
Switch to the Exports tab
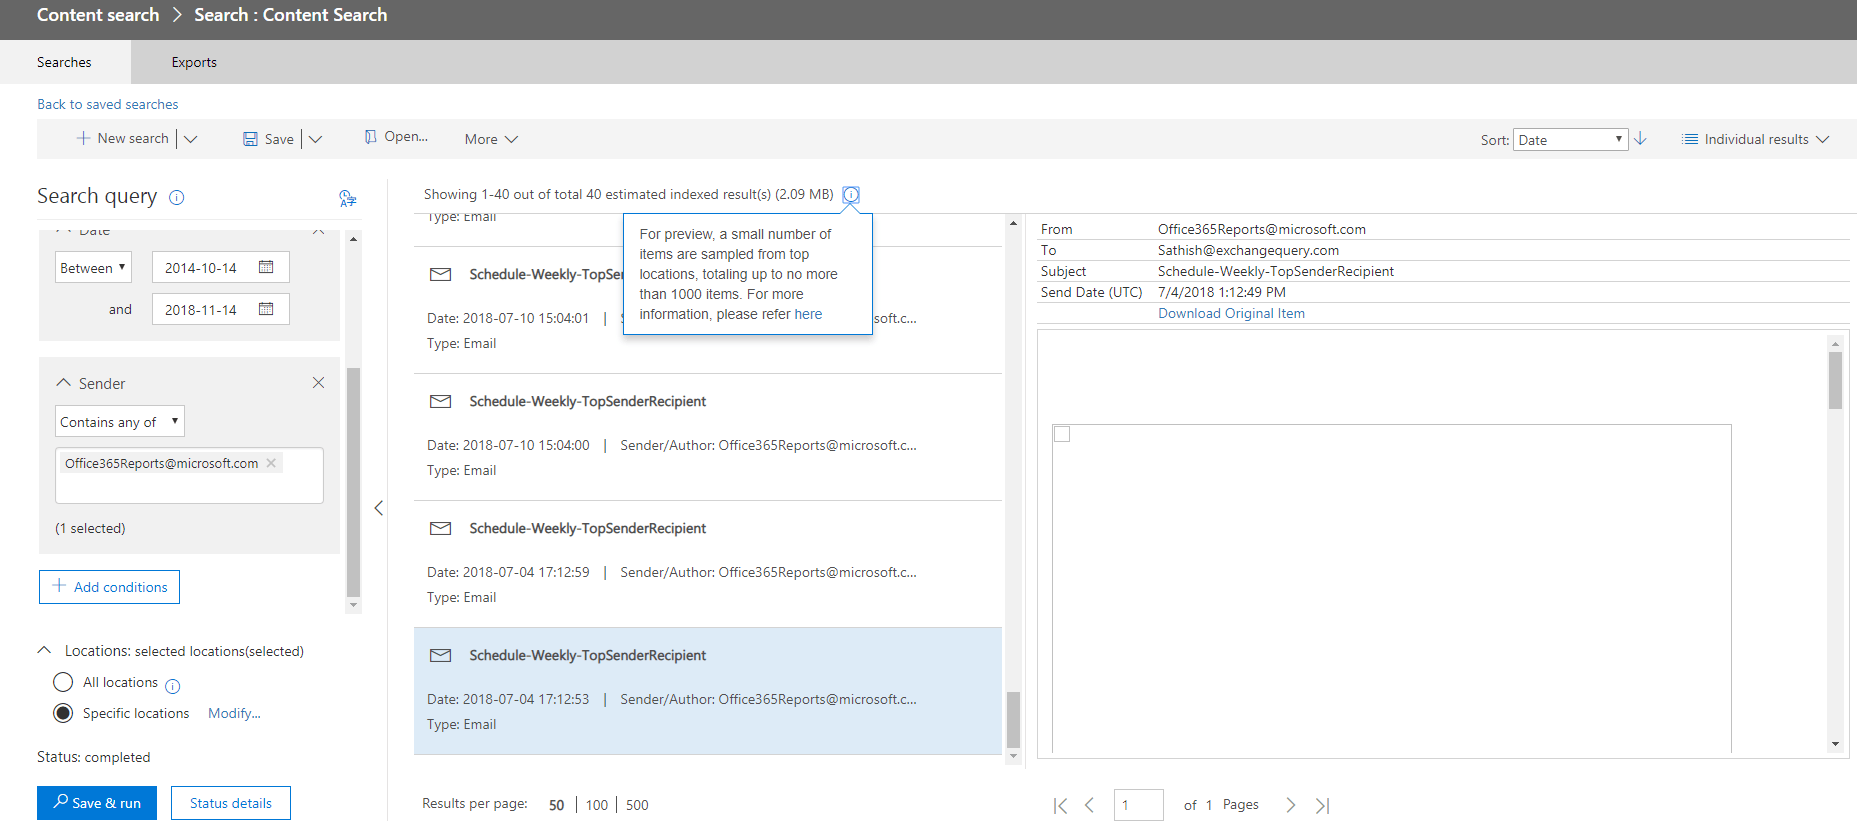click(194, 62)
